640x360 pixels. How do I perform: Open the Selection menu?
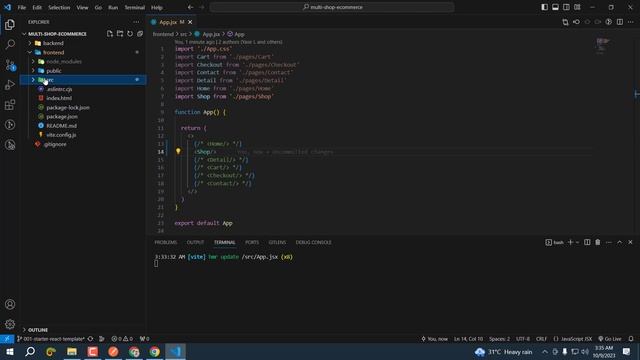point(59,7)
